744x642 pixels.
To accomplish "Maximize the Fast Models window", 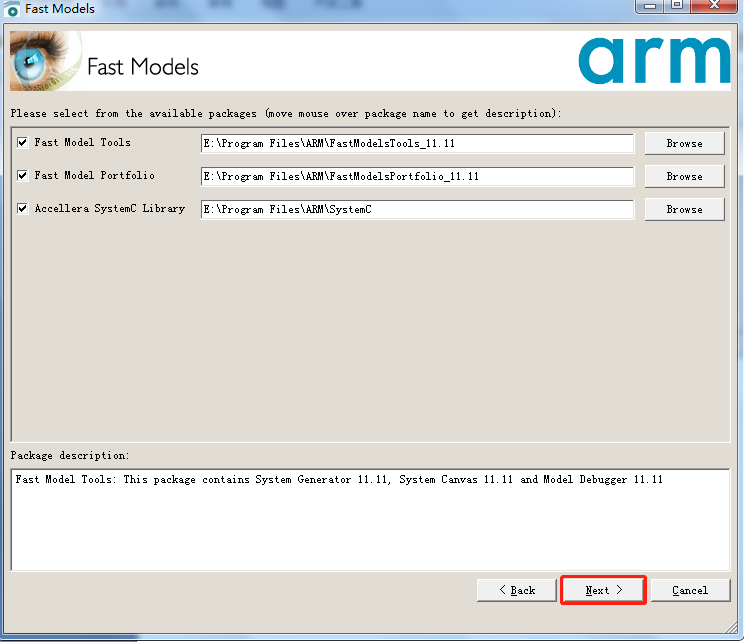I will click(677, 6).
